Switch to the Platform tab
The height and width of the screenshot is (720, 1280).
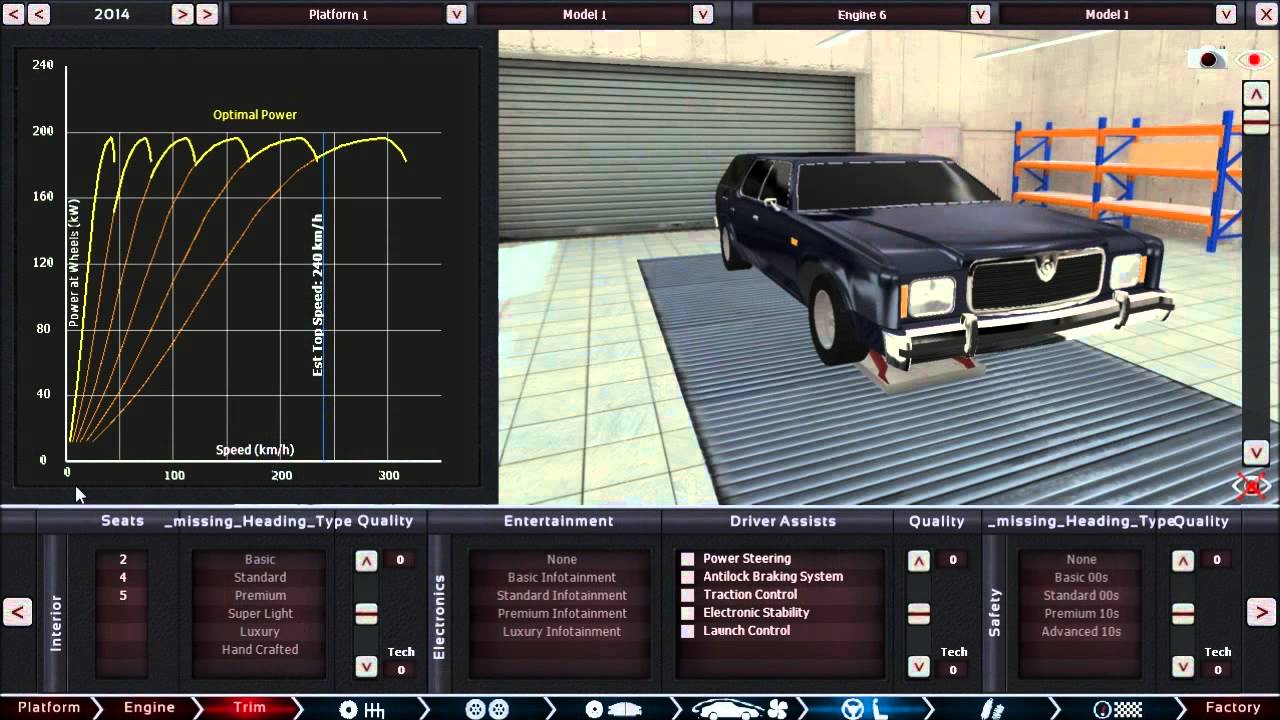49,708
